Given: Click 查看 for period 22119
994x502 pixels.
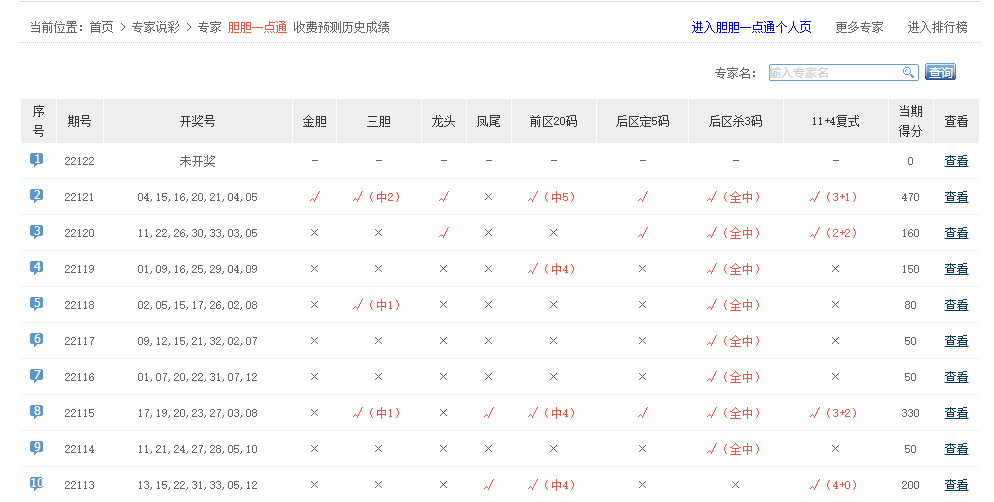Looking at the screenshot, I should pos(956,269).
